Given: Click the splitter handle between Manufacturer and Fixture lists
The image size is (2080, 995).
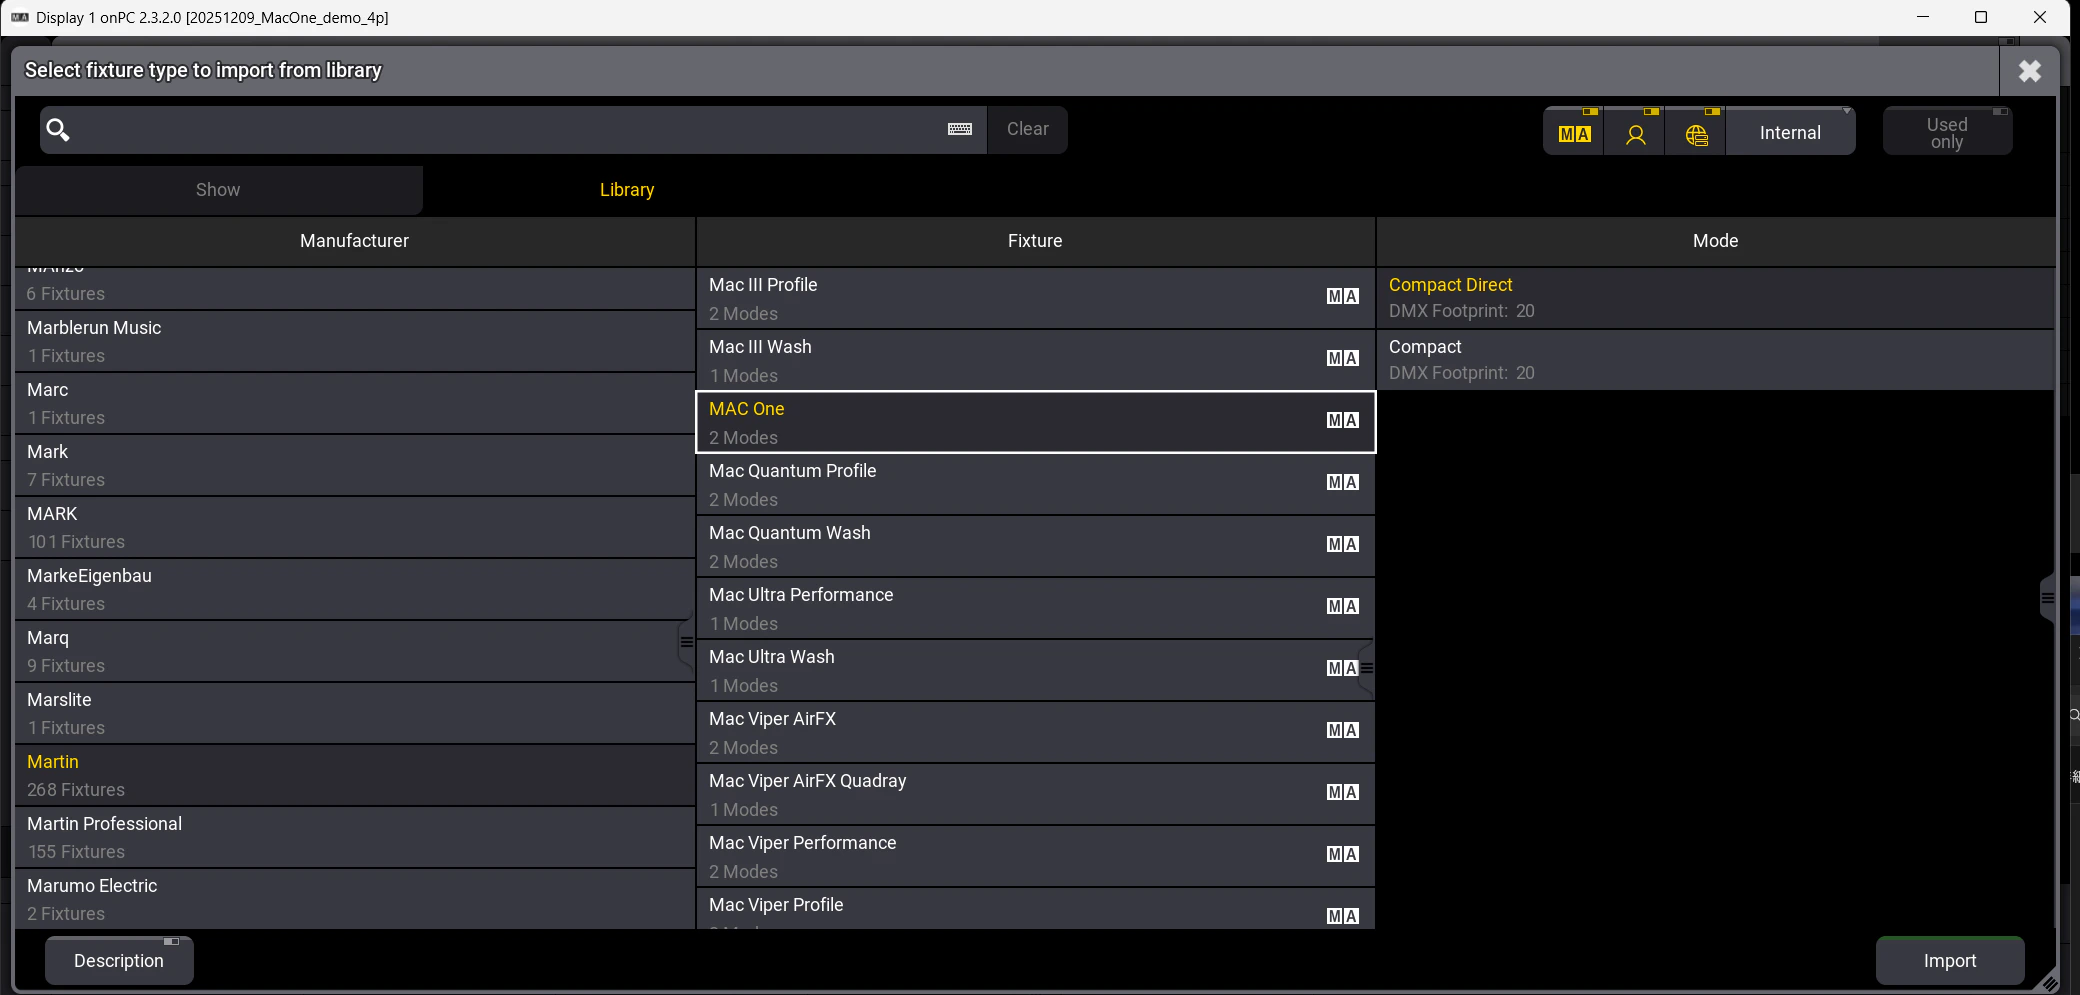Looking at the screenshot, I should tap(687, 642).
